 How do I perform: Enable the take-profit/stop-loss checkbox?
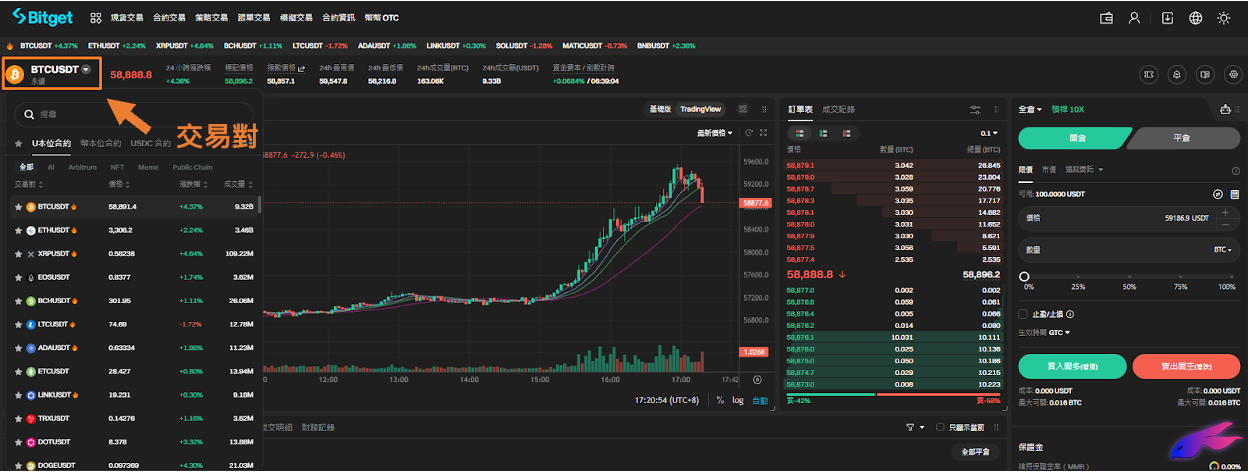tap(1023, 313)
